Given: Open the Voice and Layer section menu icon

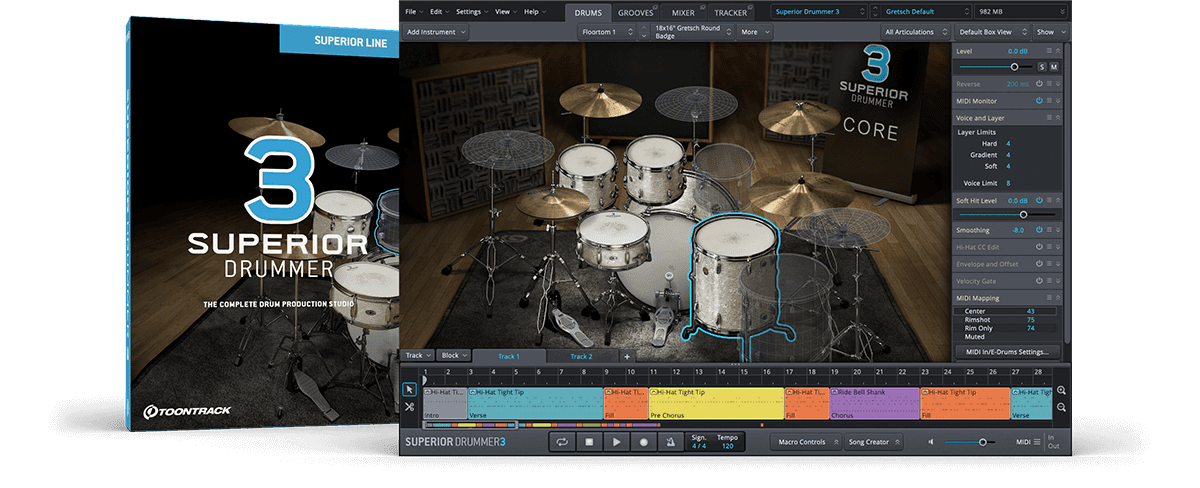Looking at the screenshot, I should point(1048,118).
